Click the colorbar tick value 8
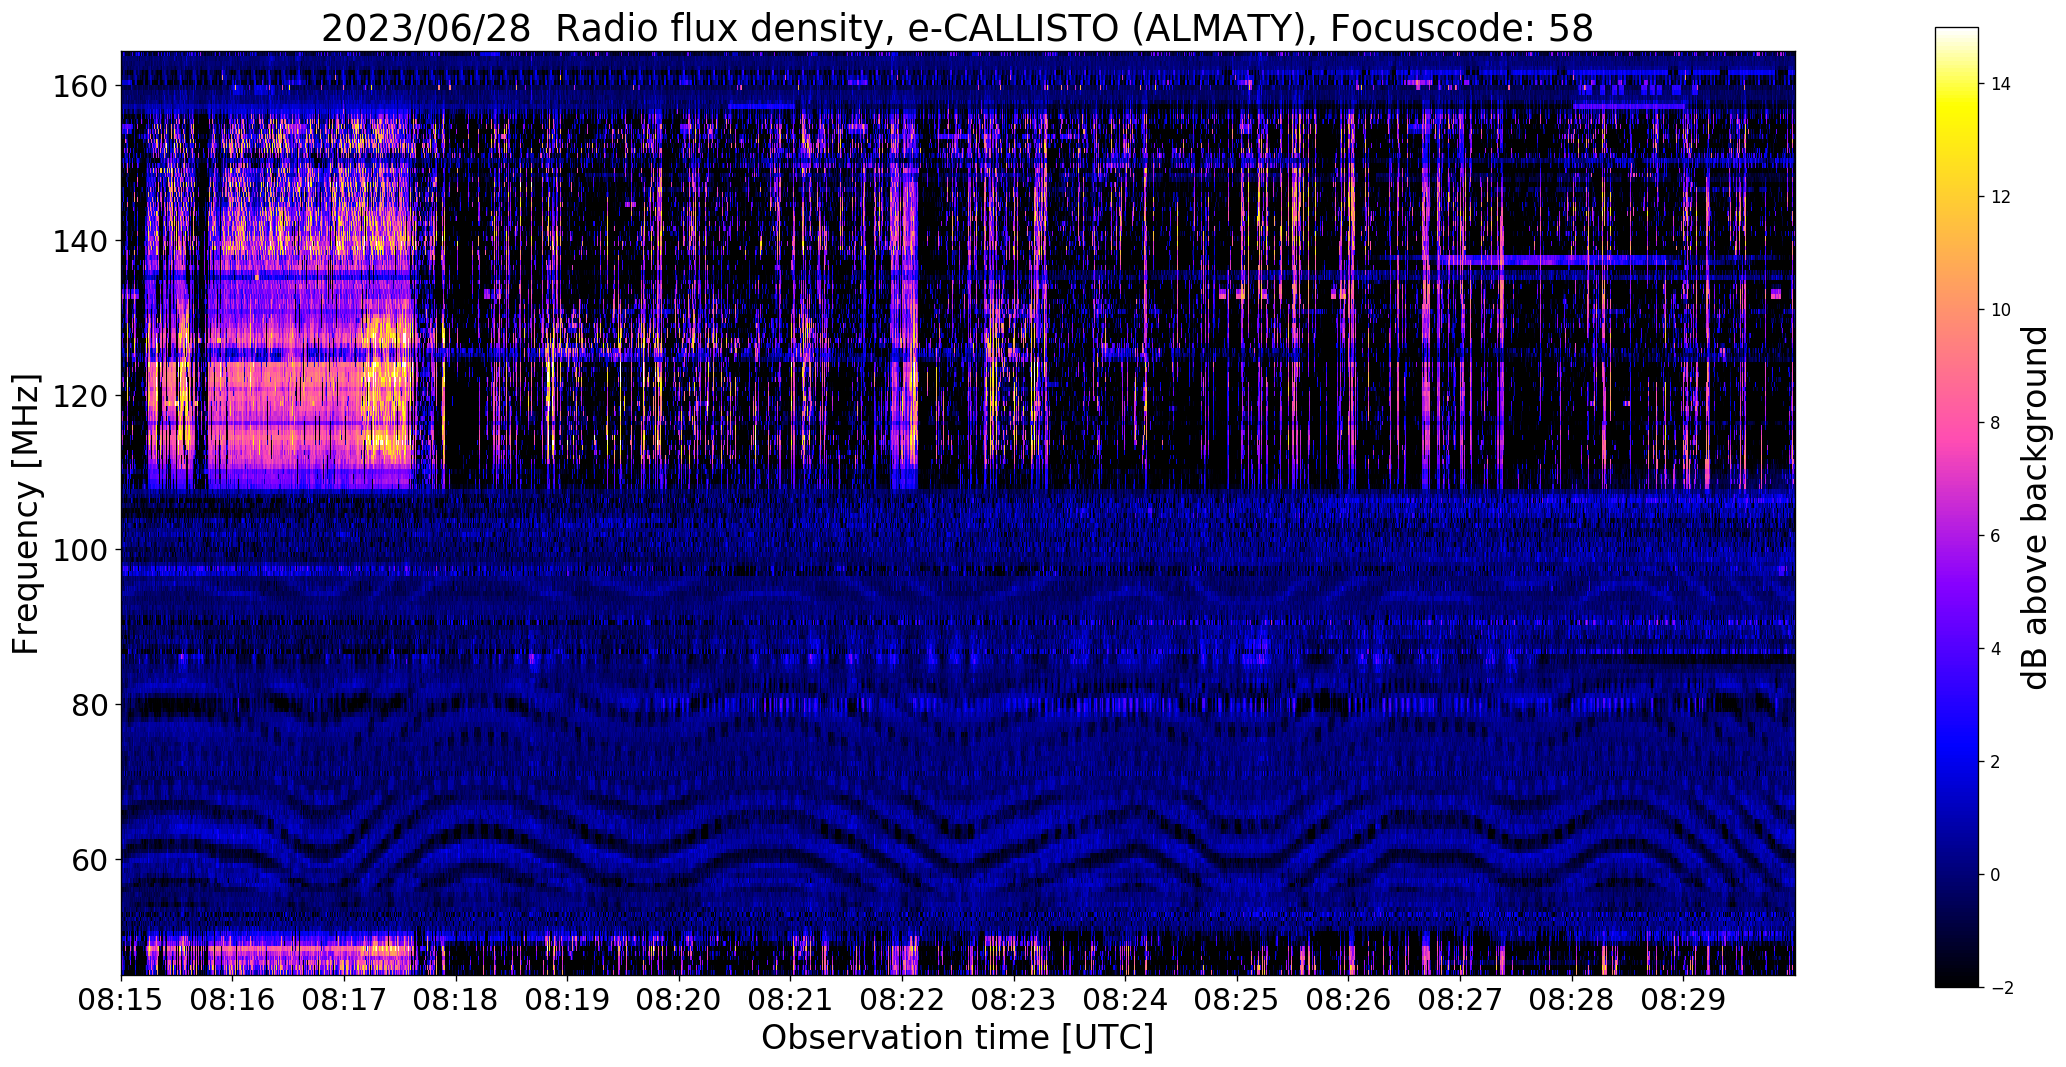The width and height of the screenshot is (2066, 1067). tap(1996, 423)
